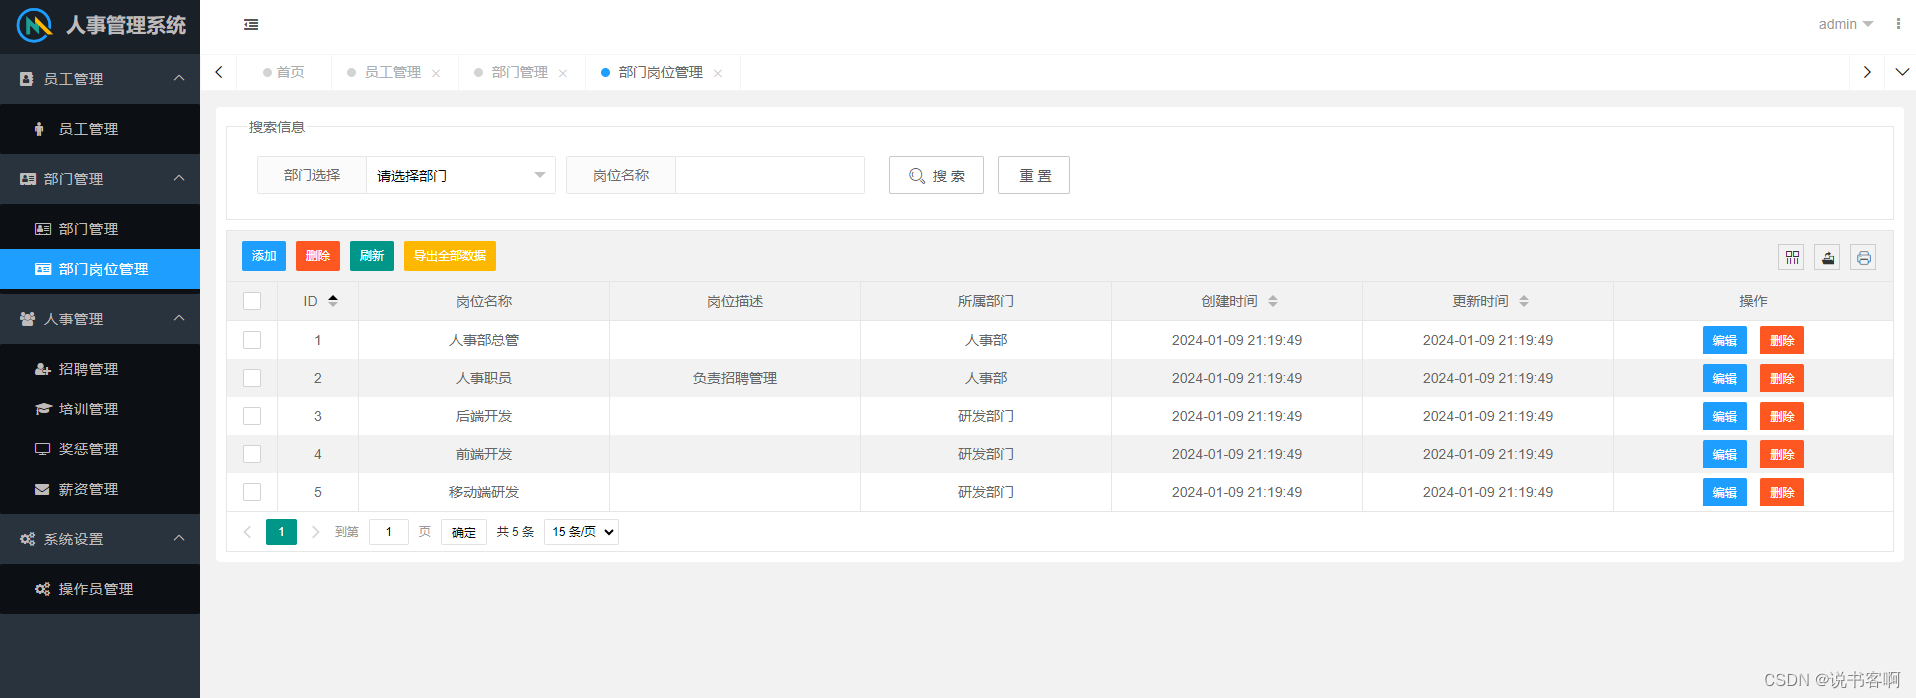This screenshot has width=1916, height=698.
Task: Edit the 人事部总管 row
Action: coord(1725,340)
